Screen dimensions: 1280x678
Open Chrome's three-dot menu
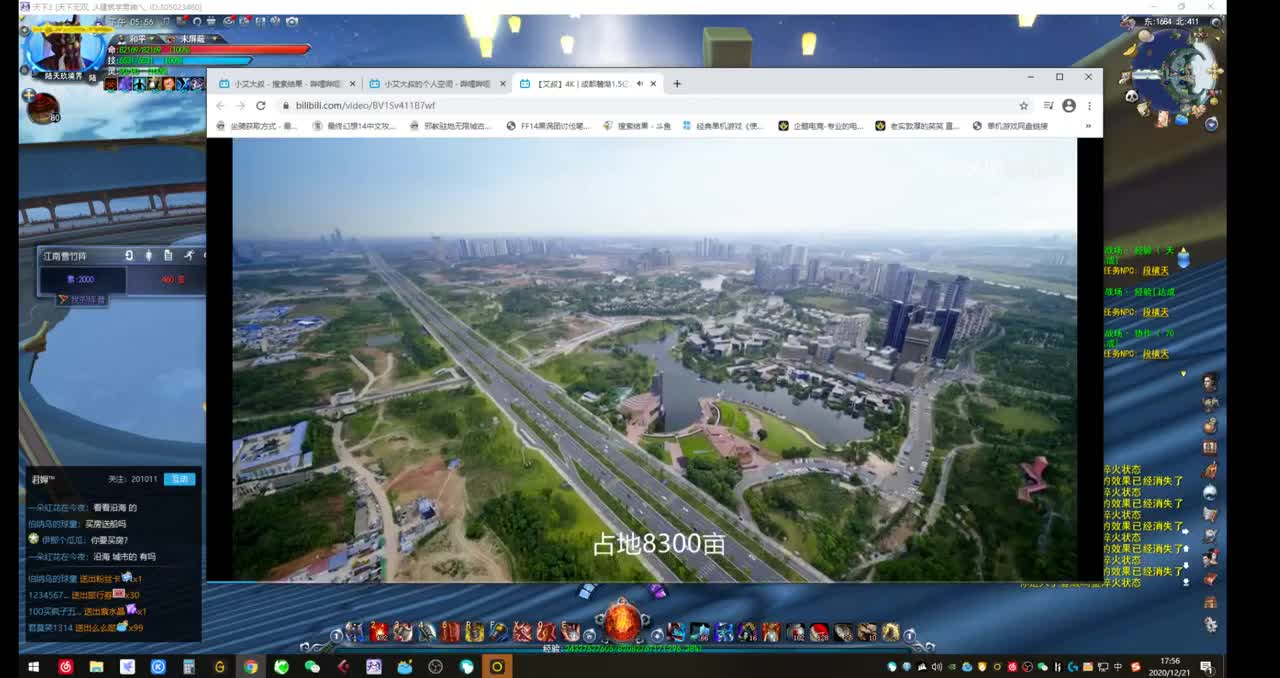(1089, 105)
